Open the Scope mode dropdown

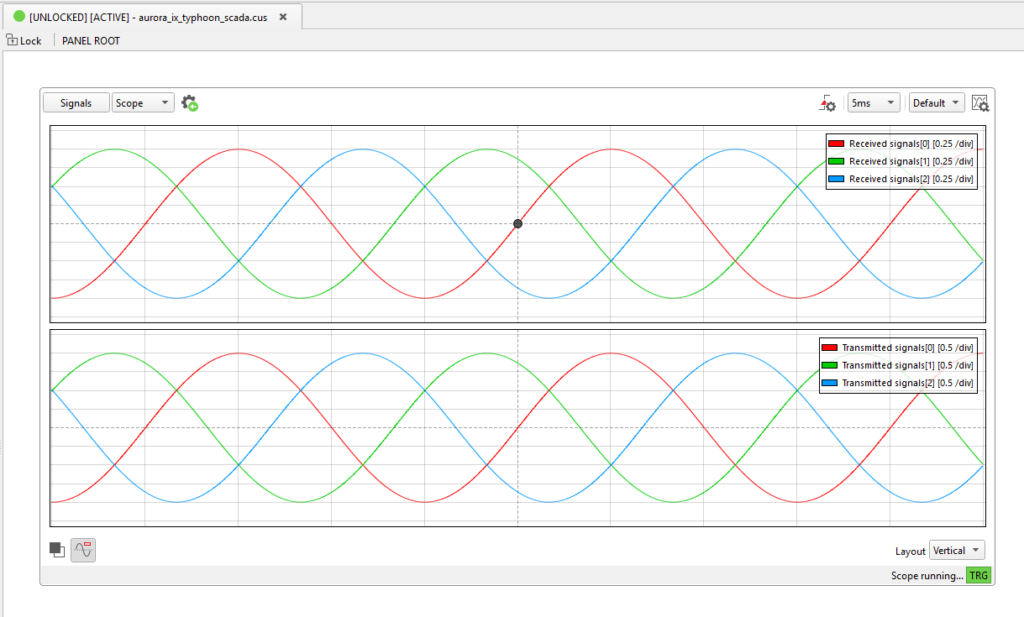click(x=143, y=103)
